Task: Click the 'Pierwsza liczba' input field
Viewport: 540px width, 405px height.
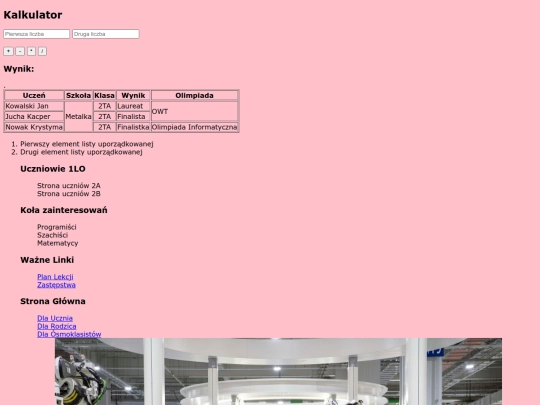Action: click(37, 34)
